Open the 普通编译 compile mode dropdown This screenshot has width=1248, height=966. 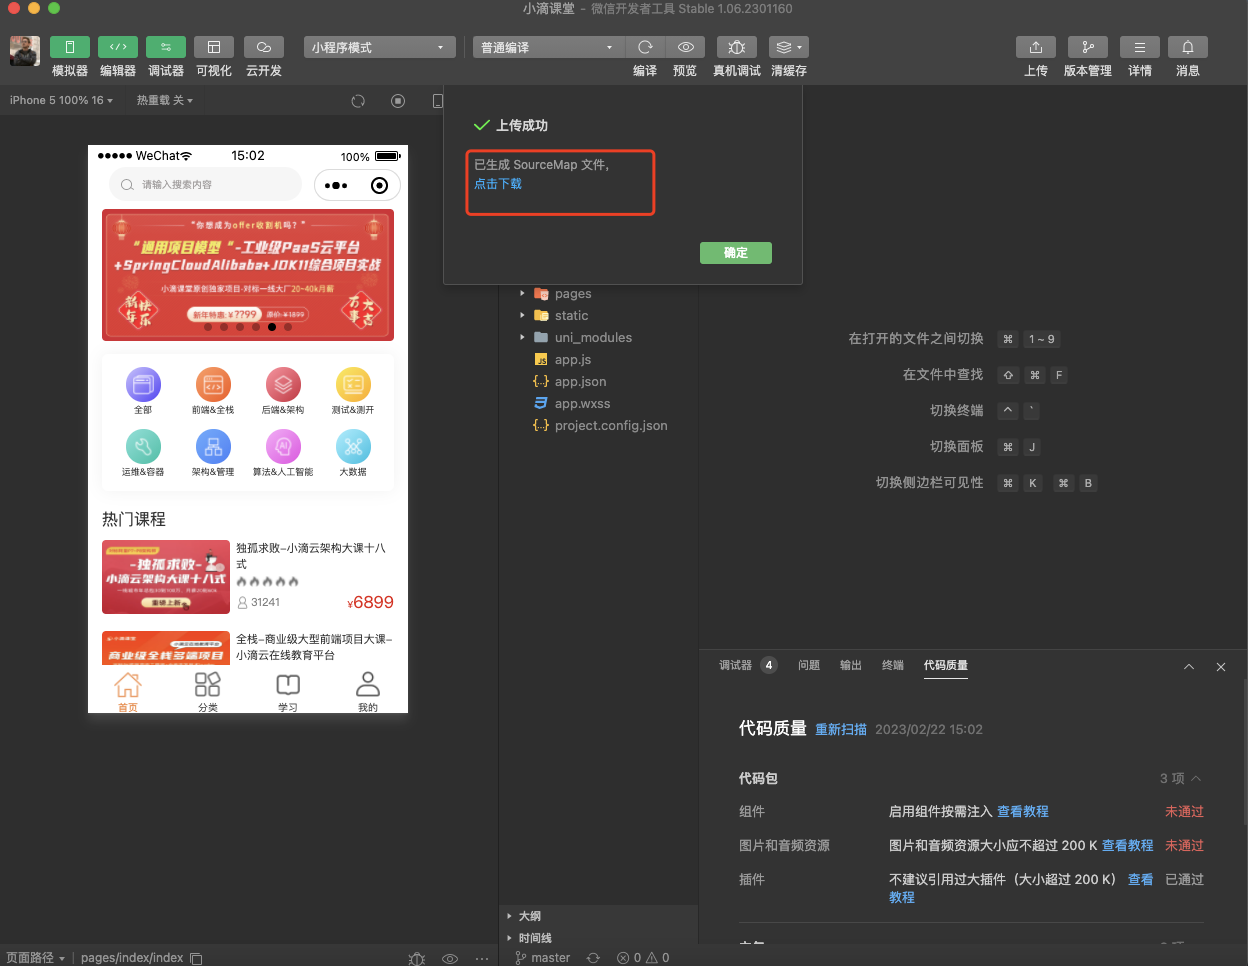tap(547, 46)
